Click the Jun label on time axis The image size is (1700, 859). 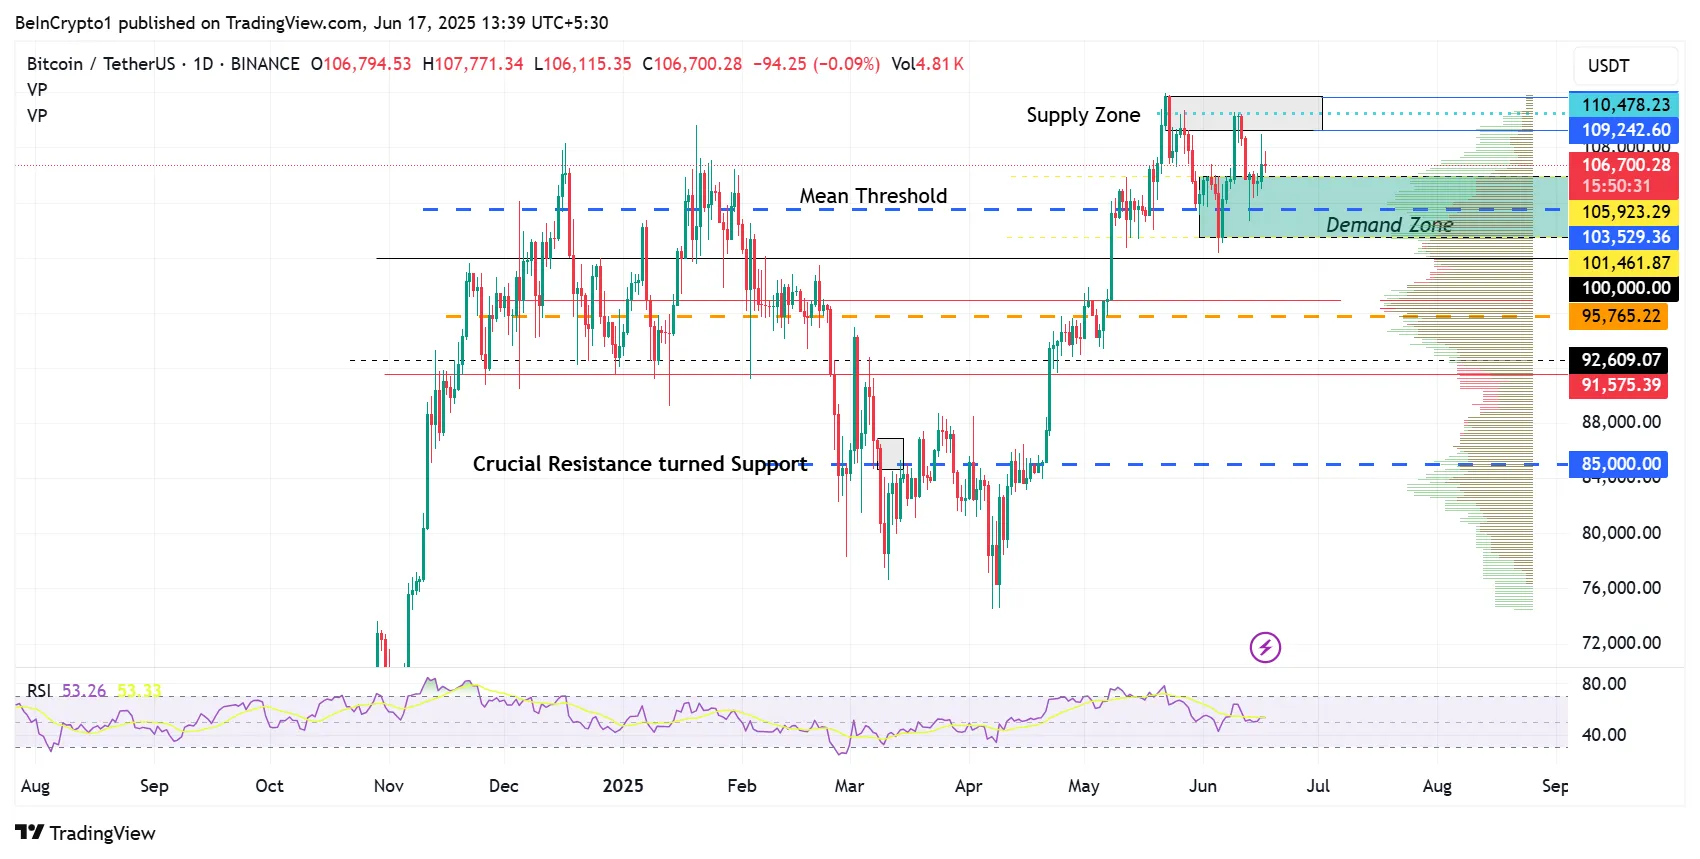click(1203, 786)
